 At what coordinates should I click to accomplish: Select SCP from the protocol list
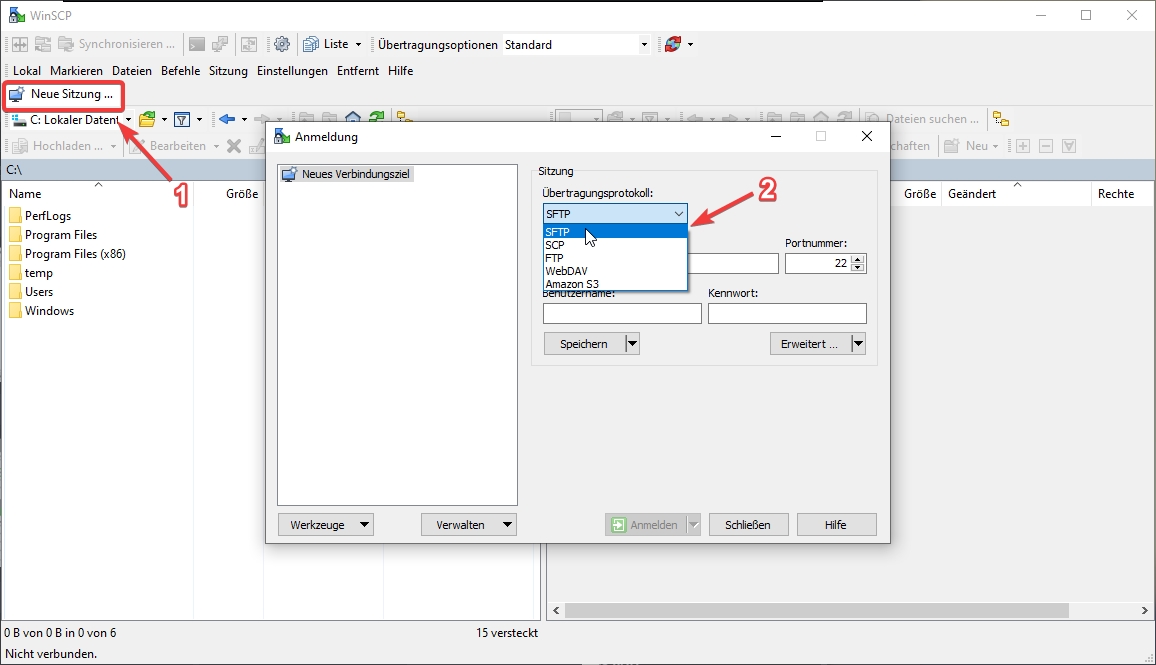[x=555, y=245]
